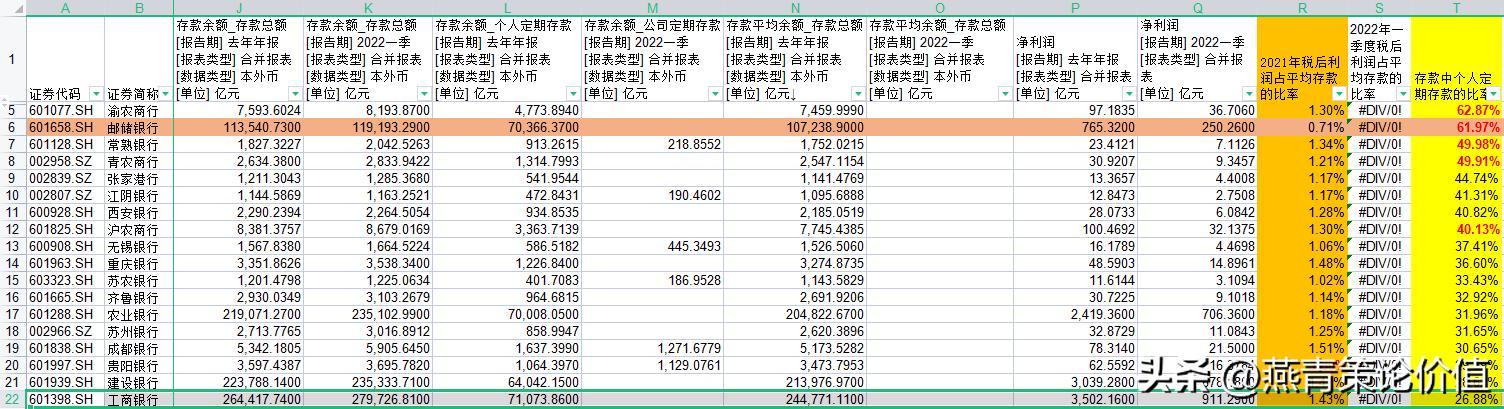Select the whole column O by its header
The image size is (1504, 409).
939,8
